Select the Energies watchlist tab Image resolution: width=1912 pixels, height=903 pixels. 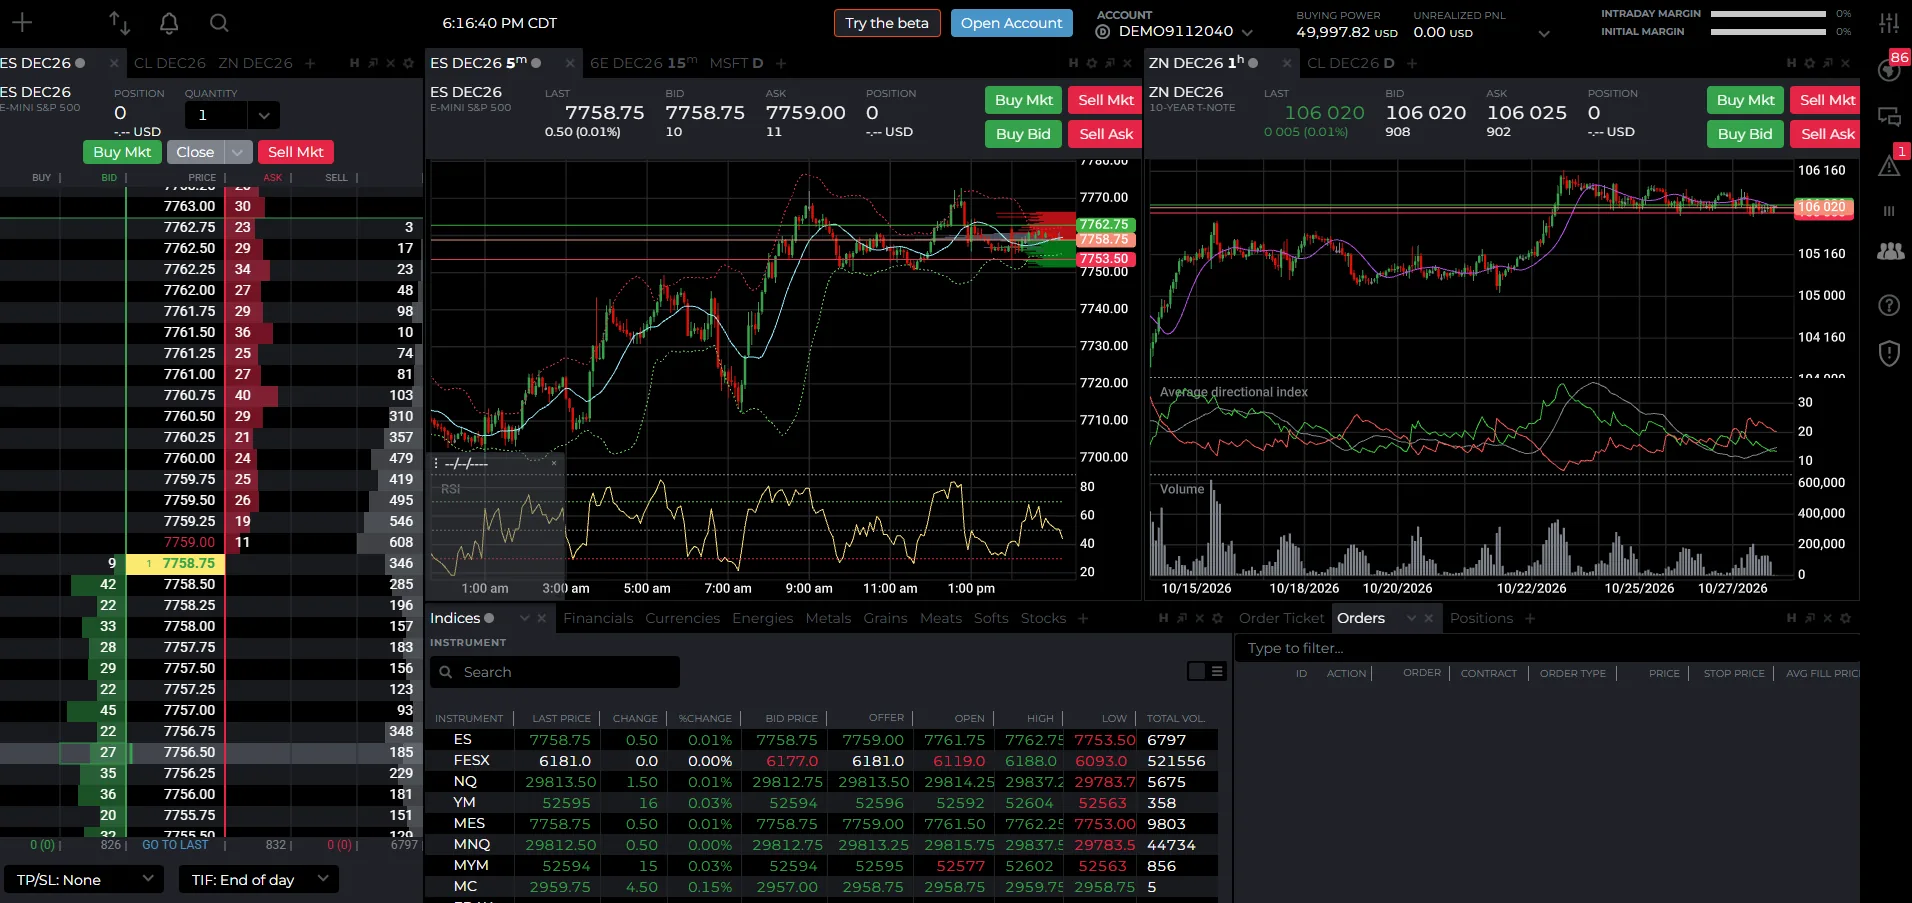point(762,618)
